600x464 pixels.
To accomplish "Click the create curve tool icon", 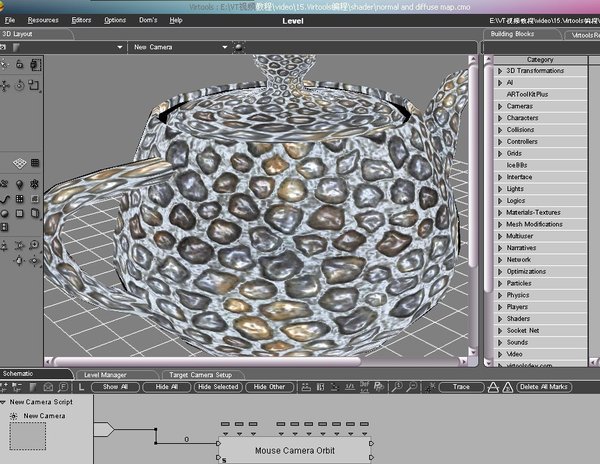I will pos(4,199).
